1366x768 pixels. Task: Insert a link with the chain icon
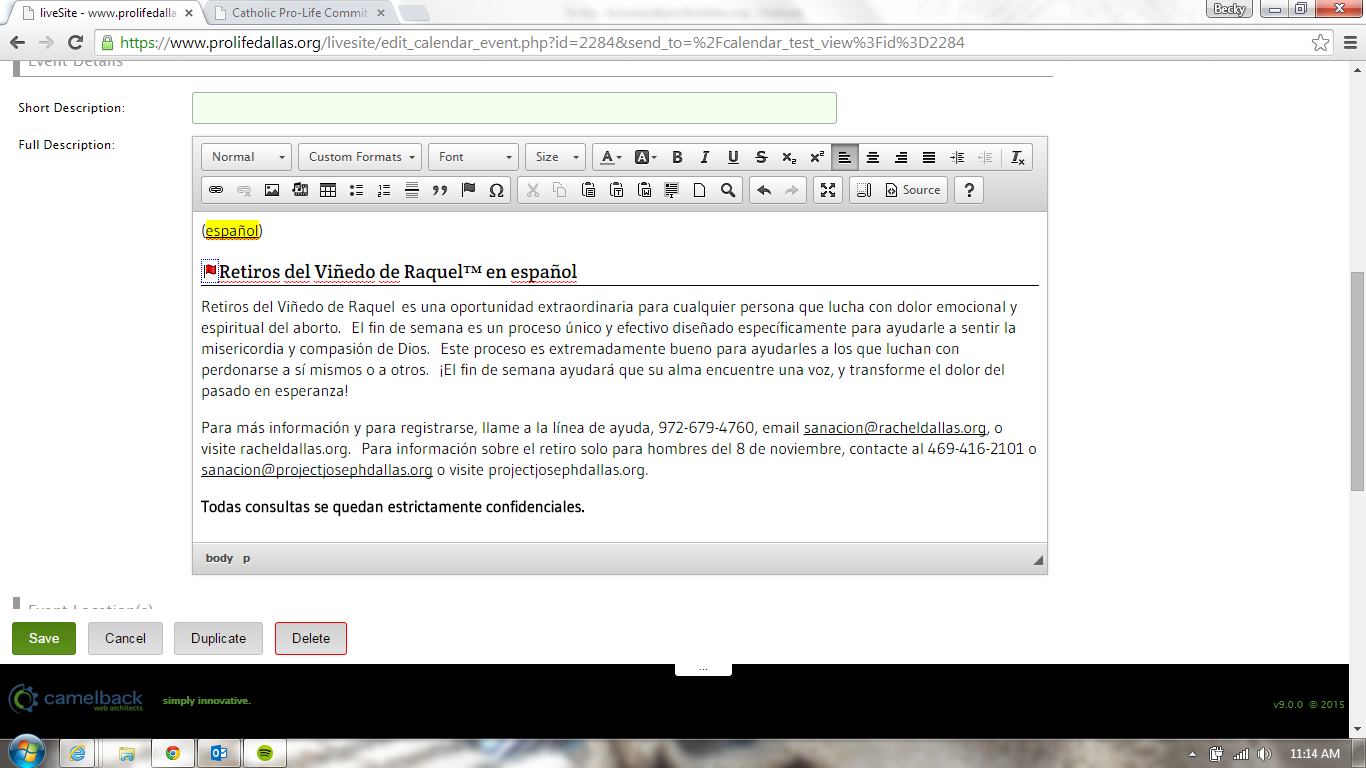(215, 190)
